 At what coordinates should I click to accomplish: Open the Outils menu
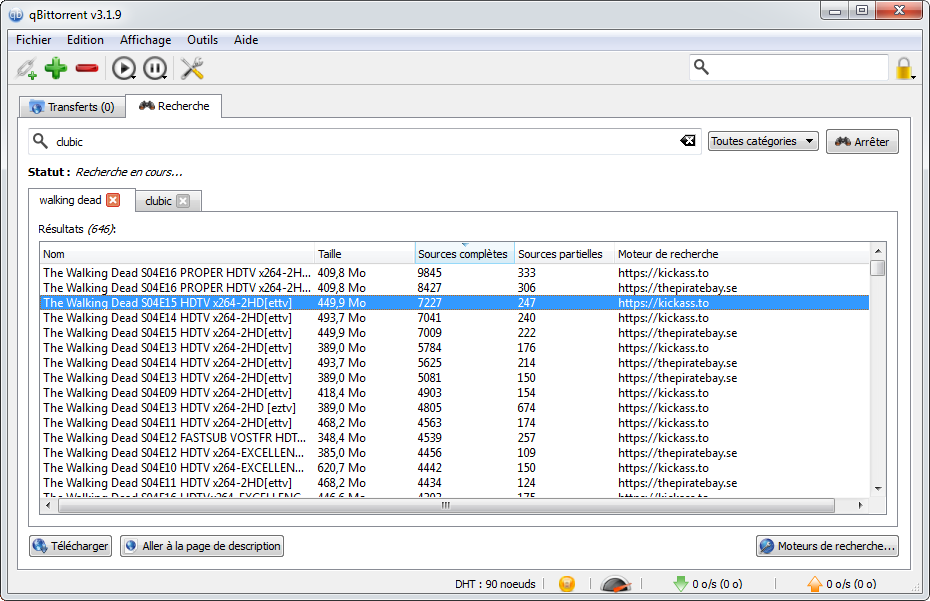(202, 40)
